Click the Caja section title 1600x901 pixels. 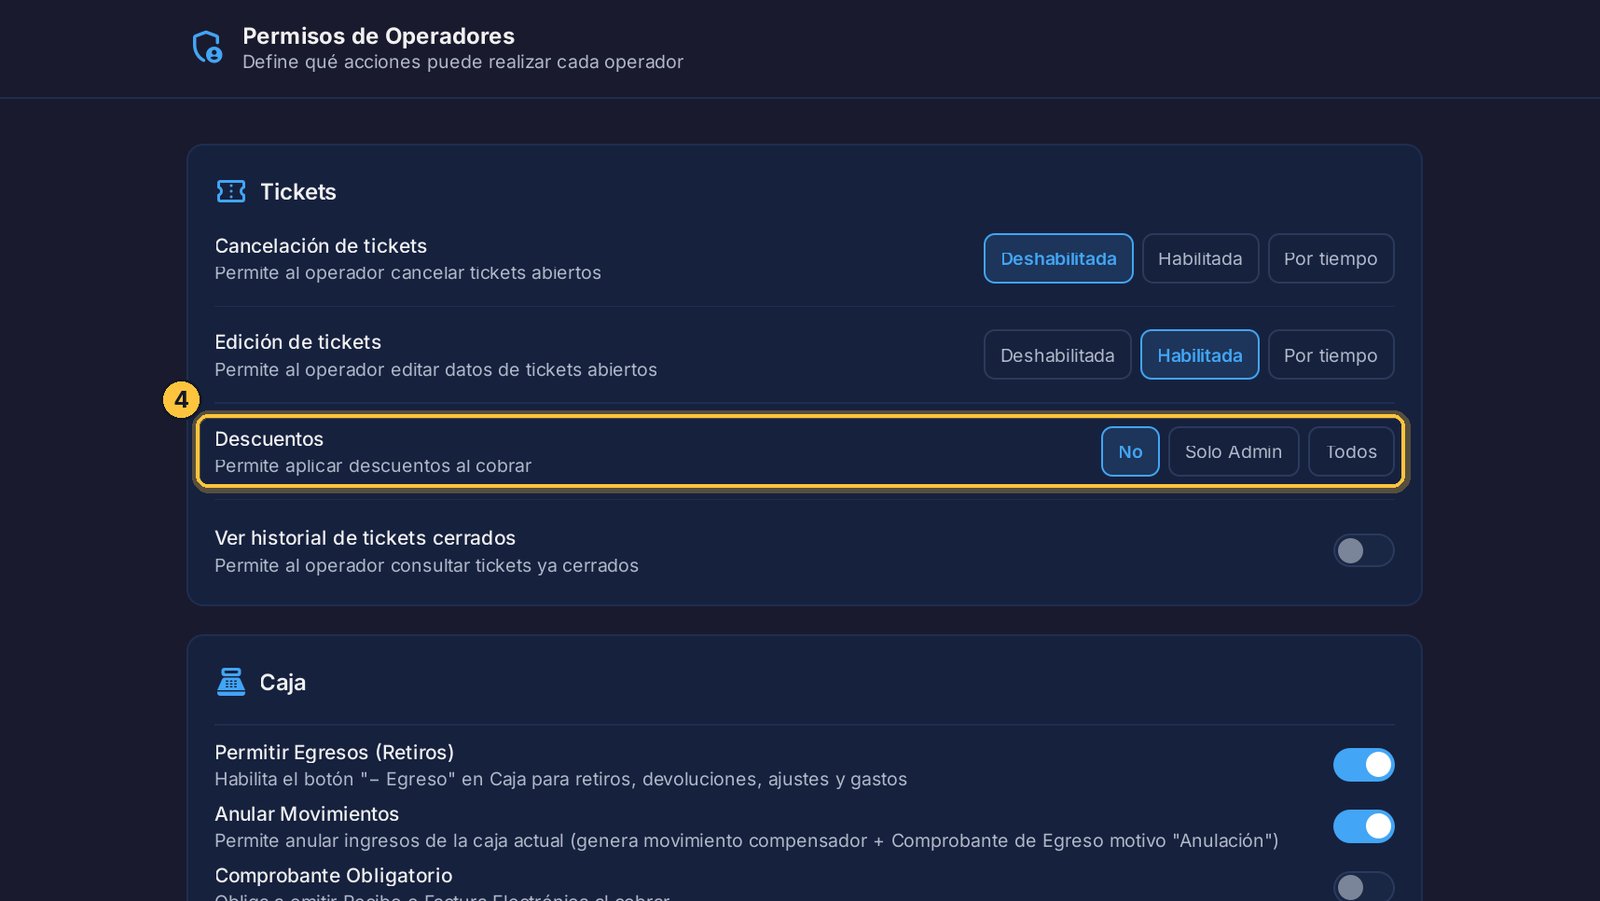(x=283, y=683)
